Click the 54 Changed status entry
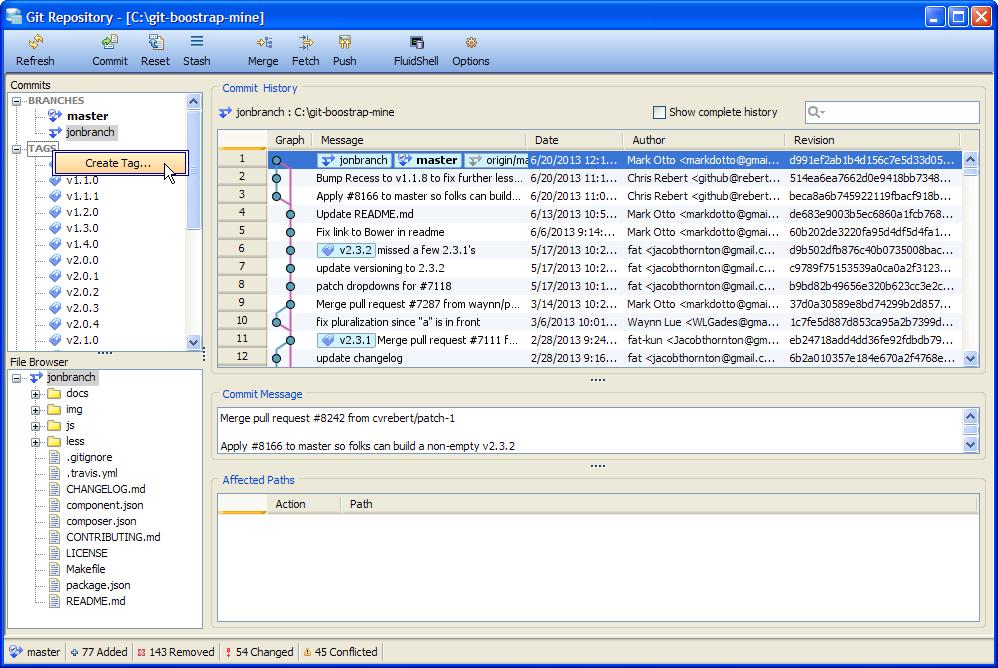The image size is (998, 668). click(x=258, y=651)
